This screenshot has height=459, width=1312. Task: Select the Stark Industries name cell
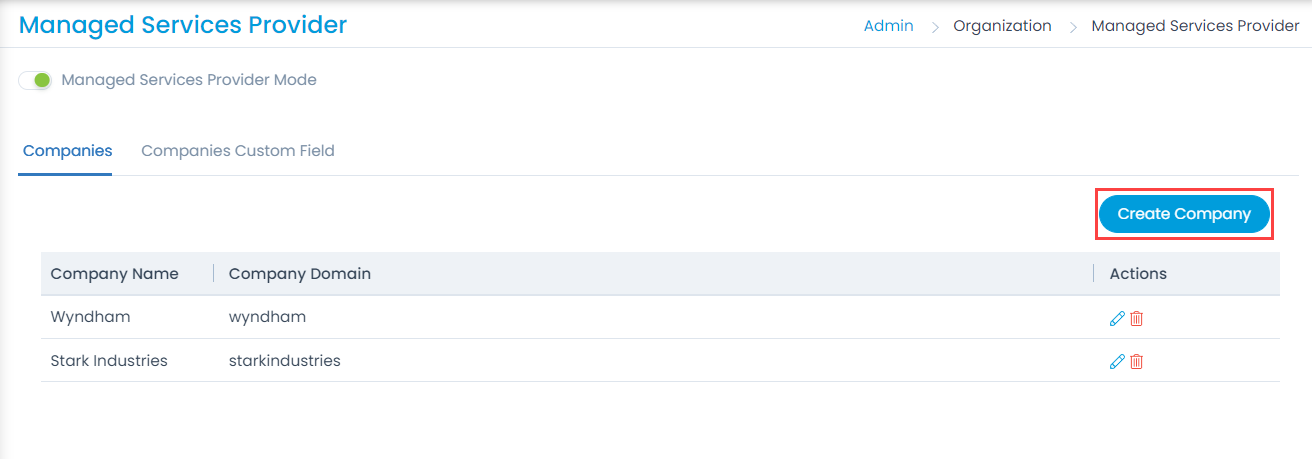[109, 360]
